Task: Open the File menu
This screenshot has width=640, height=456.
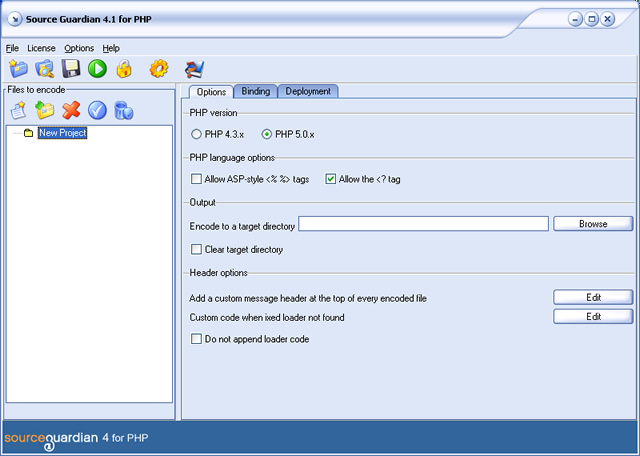Action: click(x=12, y=48)
